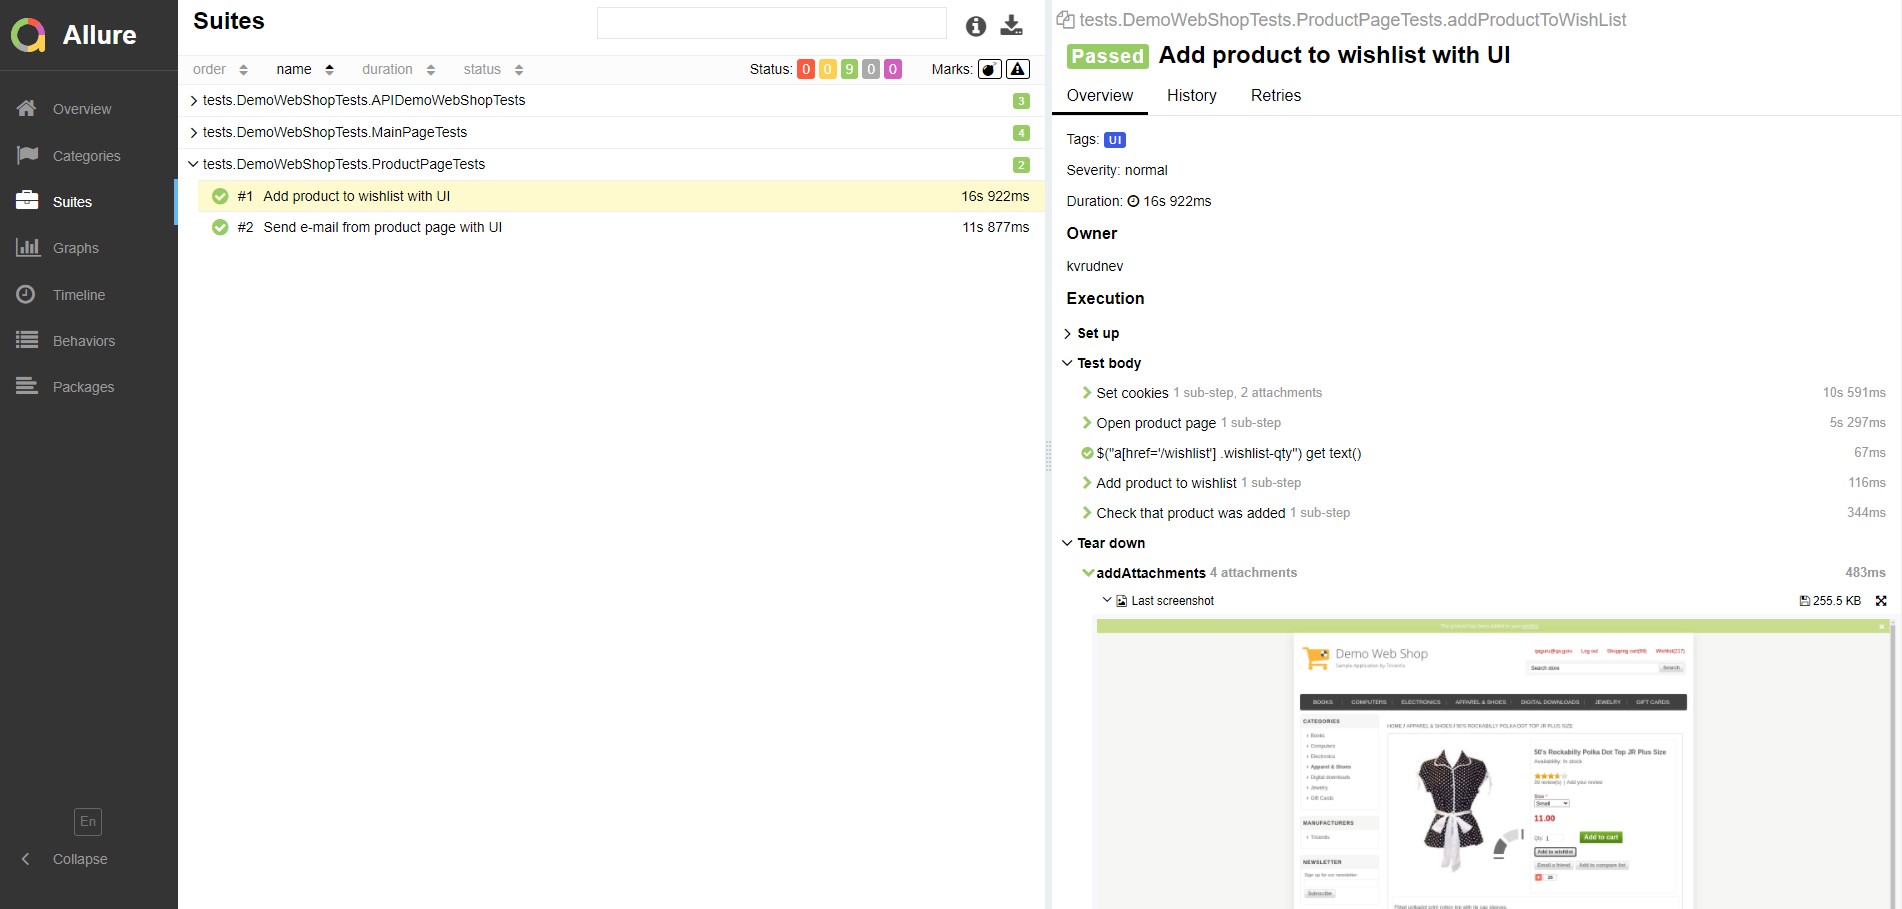
Task: Switch to the History tab
Action: (1191, 95)
